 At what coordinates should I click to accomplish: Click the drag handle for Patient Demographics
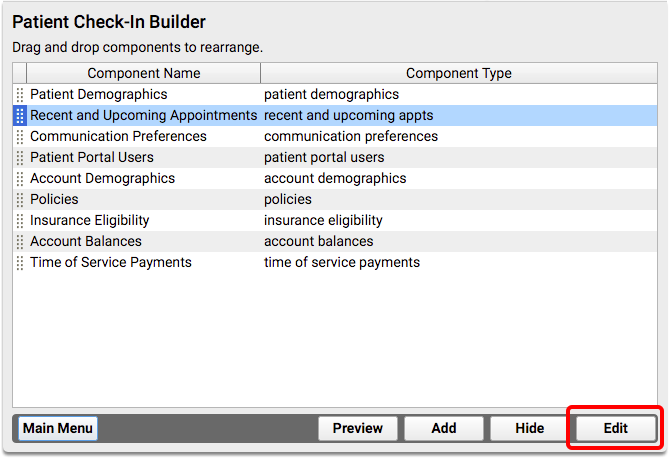point(20,94)
